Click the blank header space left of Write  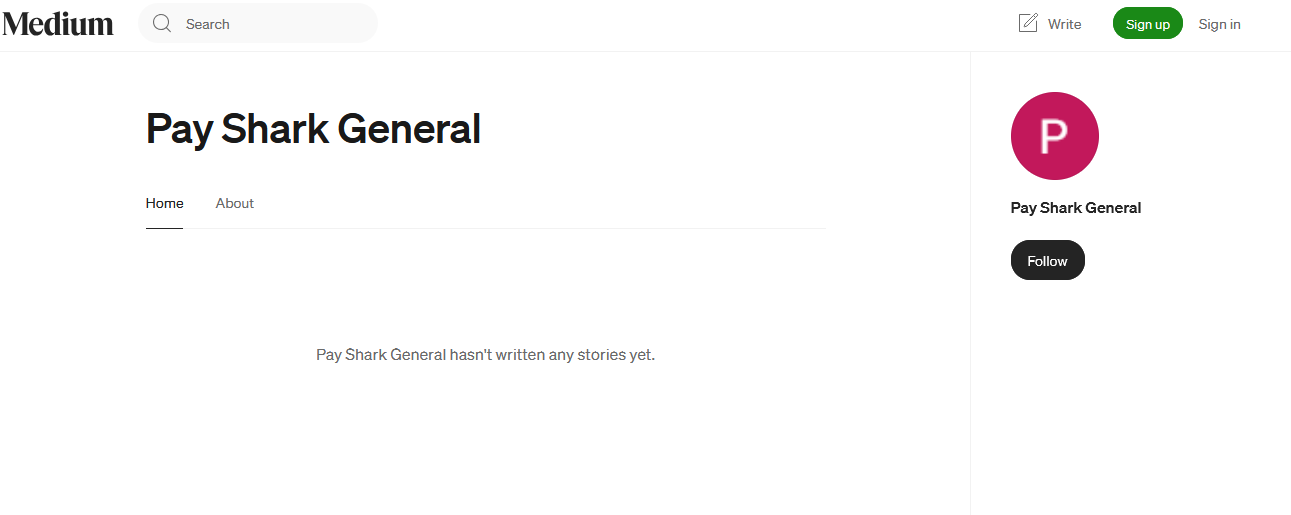(700, 24)
